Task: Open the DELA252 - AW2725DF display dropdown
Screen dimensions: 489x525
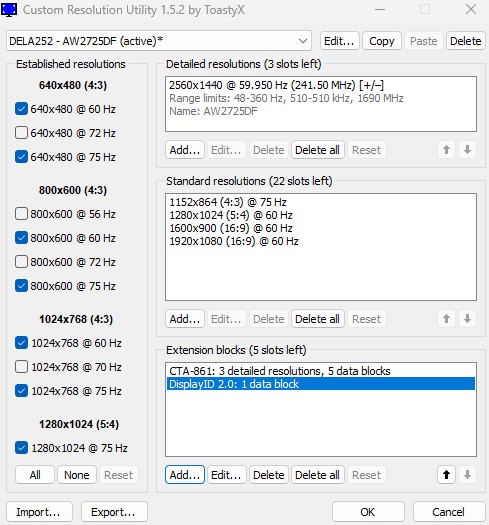Action: (159, 41)
